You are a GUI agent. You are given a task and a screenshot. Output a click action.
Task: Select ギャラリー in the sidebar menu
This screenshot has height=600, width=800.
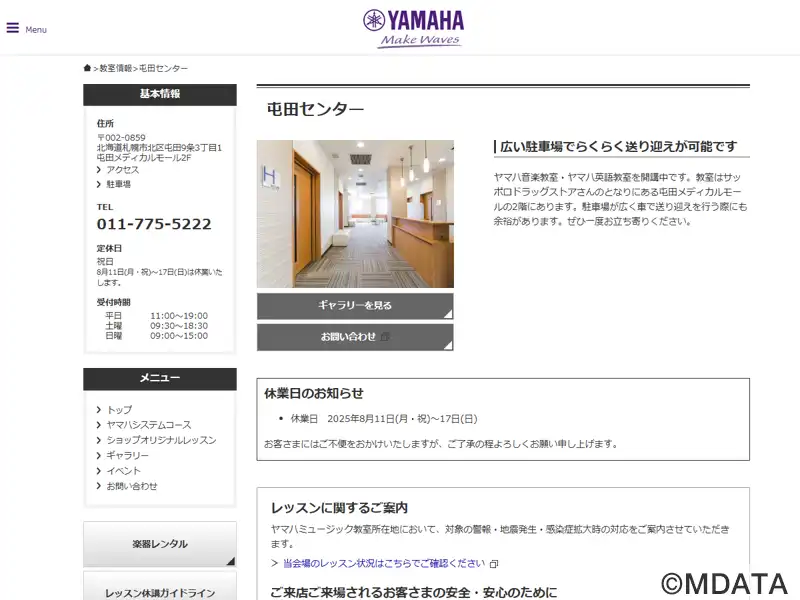pos(128,456)
